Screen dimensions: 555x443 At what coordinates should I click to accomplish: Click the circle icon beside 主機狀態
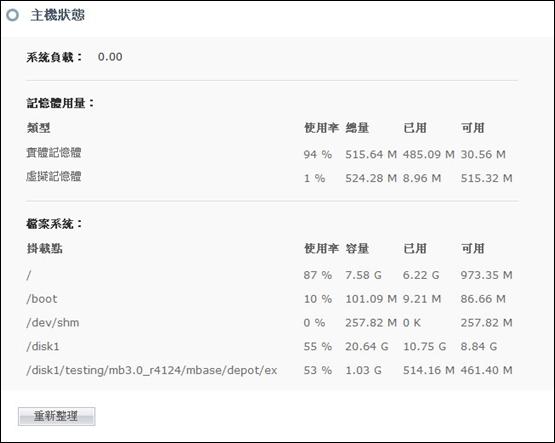tap(13, 15)
